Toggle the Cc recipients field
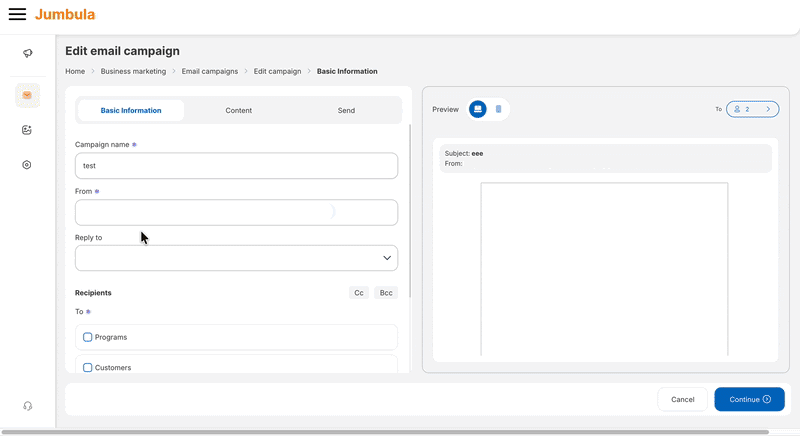Viewport: 800px width, 436px height. coord(359,293)
